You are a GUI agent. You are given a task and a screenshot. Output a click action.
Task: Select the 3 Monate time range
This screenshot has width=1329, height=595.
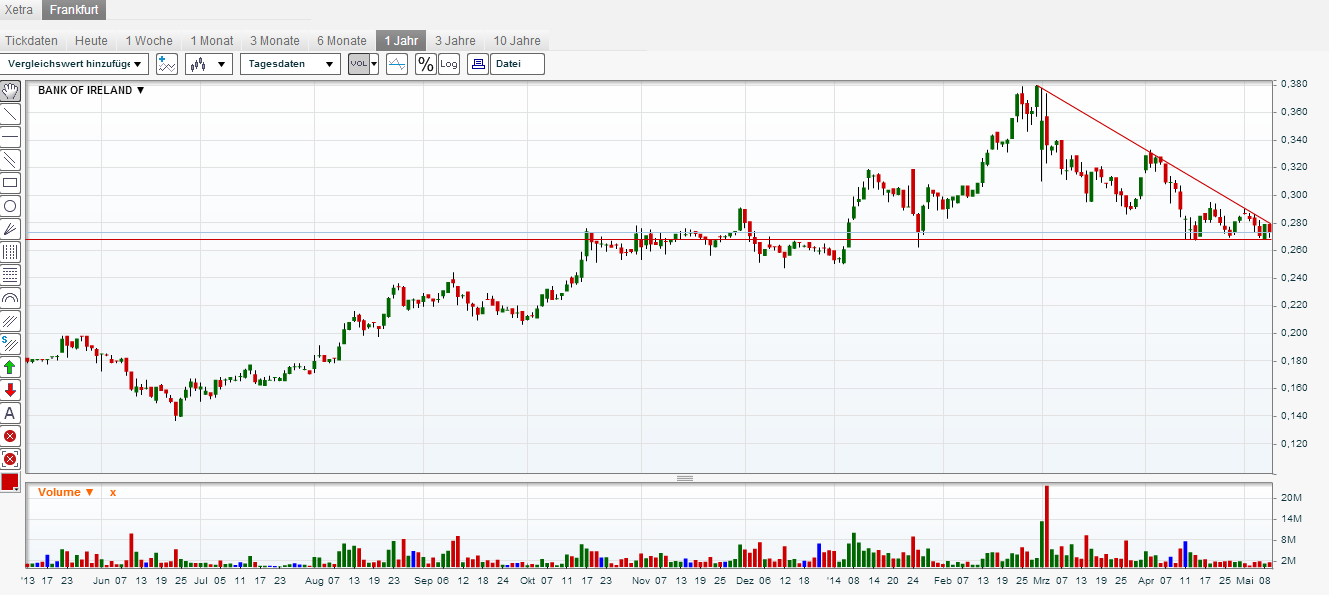(x=275, y=41)
